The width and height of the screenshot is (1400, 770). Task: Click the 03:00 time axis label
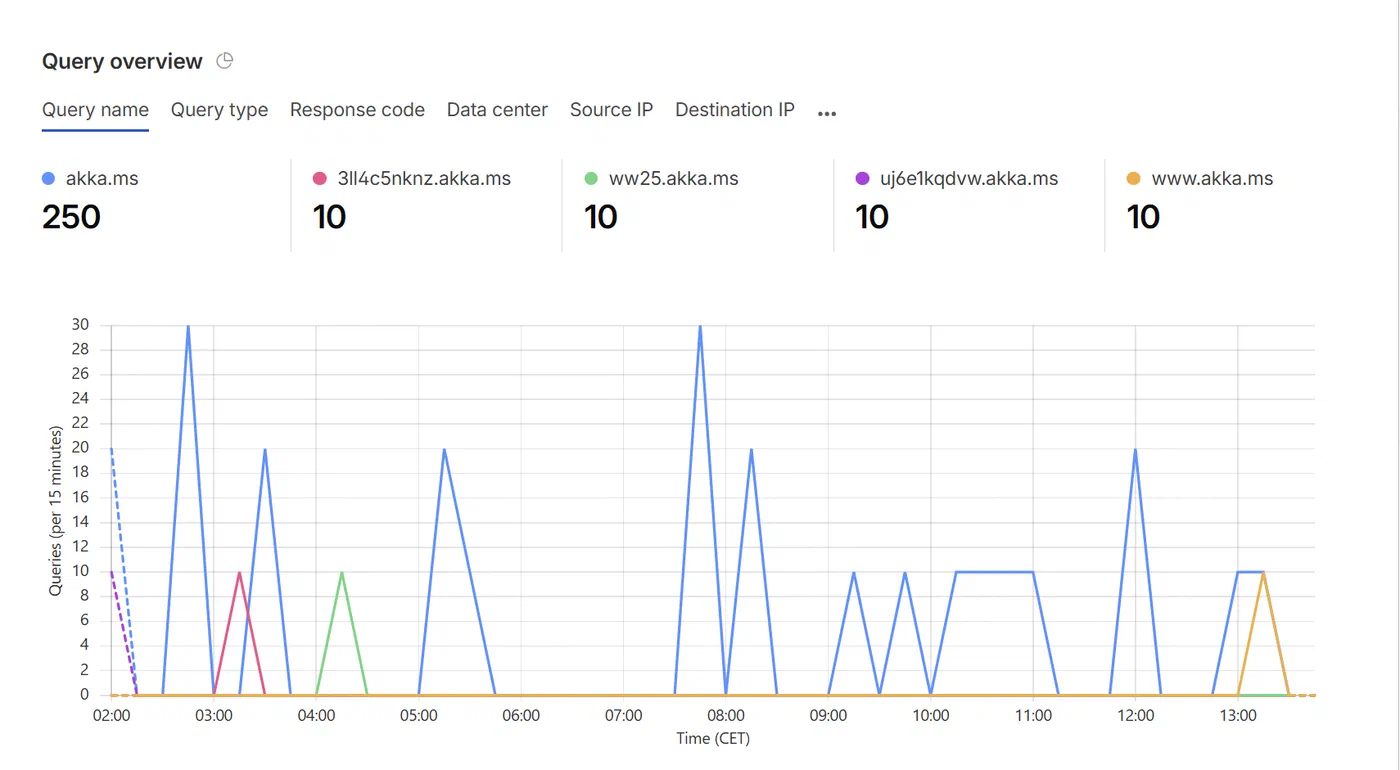pyautogui.click(x=214, y=716)
